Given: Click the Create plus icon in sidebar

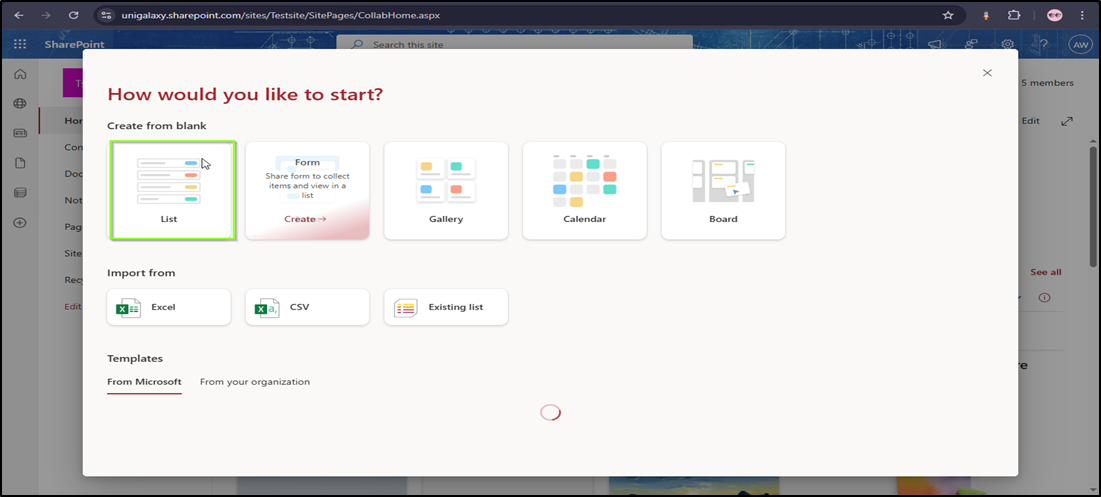Looking at the screenshot, I should click(x=20, y=222).
